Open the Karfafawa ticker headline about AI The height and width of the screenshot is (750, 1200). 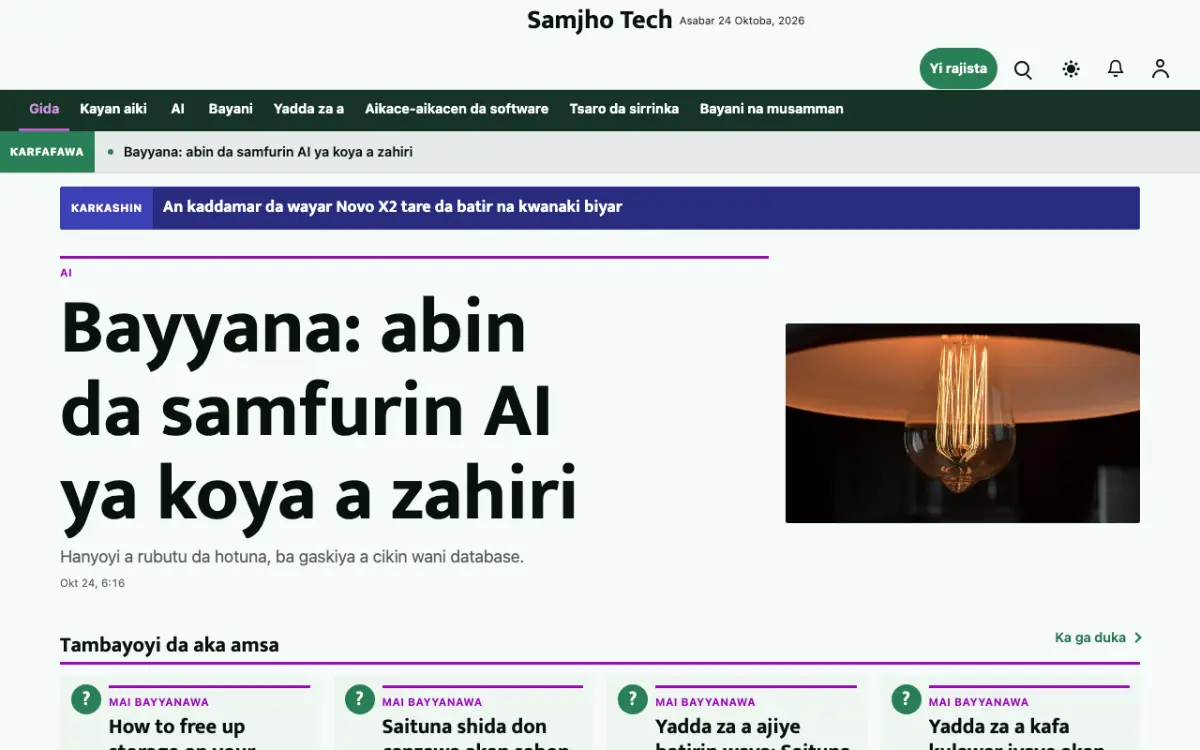tap(268, 152)
